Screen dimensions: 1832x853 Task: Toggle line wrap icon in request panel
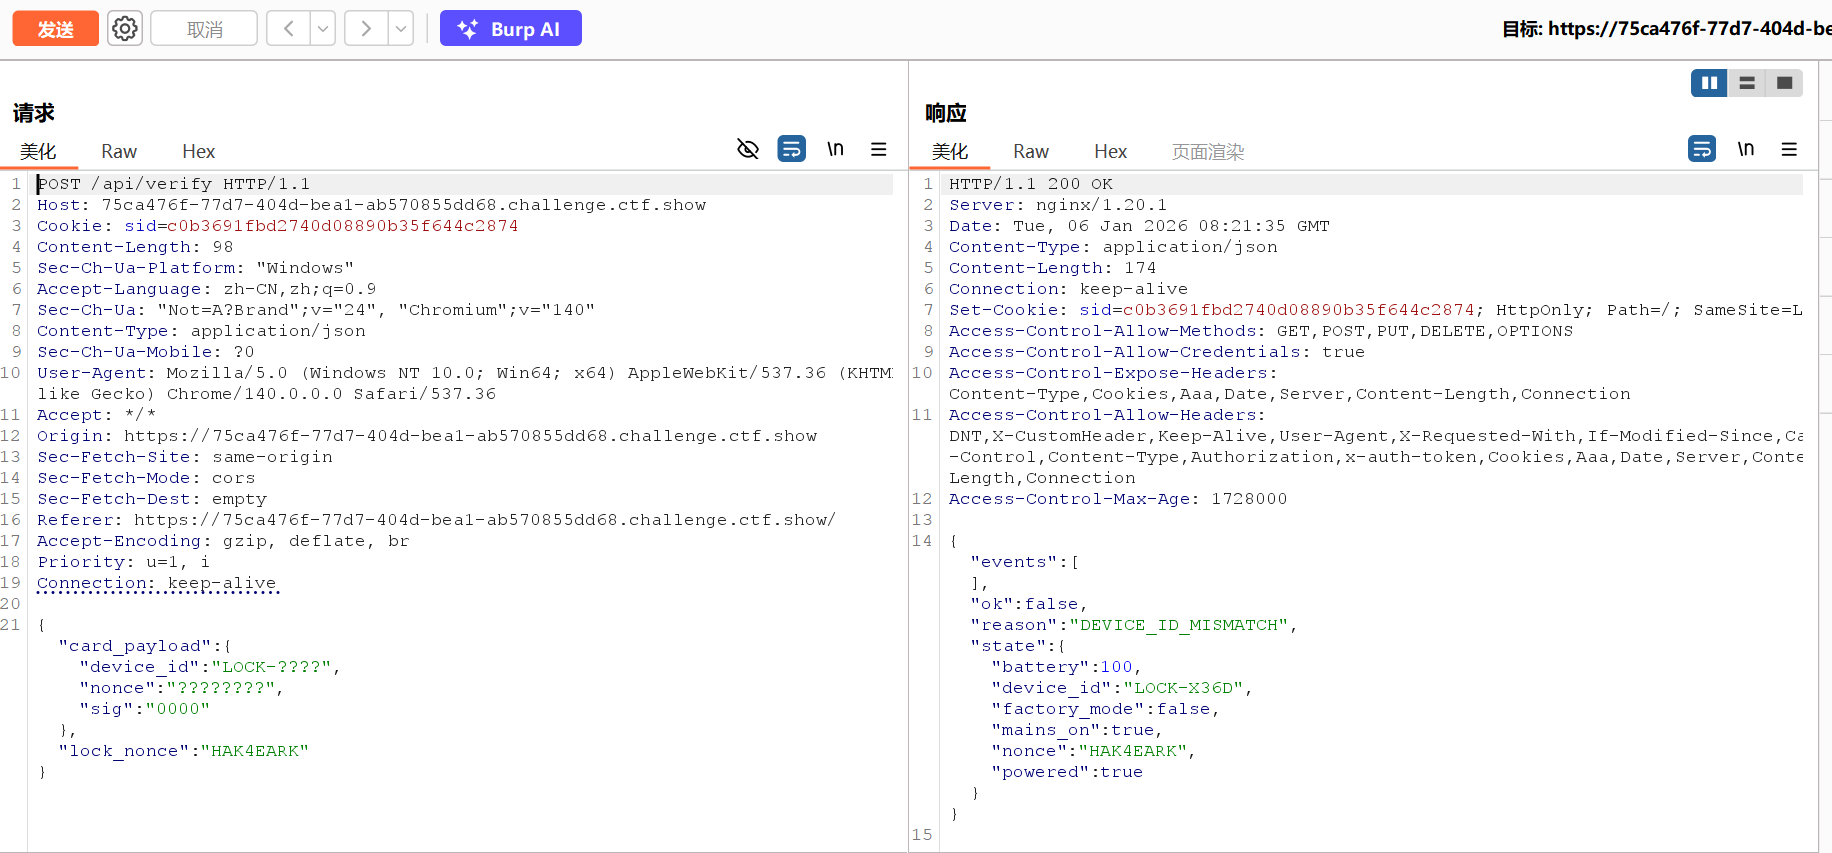click(791, 149)
